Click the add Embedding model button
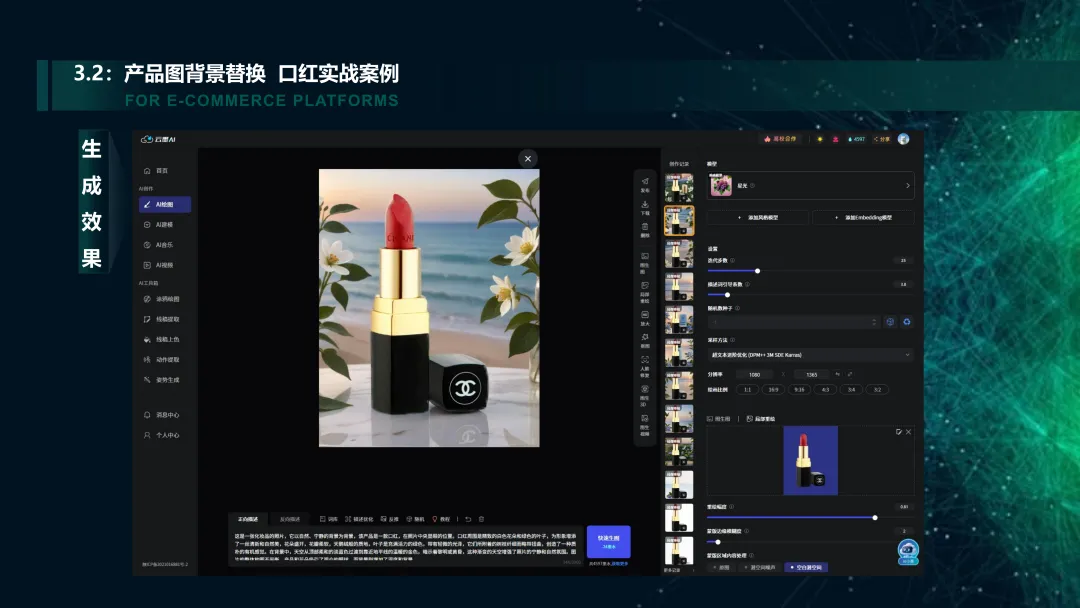Viewport: 1080px width, 608px height. pyautogui.click(x=863, y=218)
